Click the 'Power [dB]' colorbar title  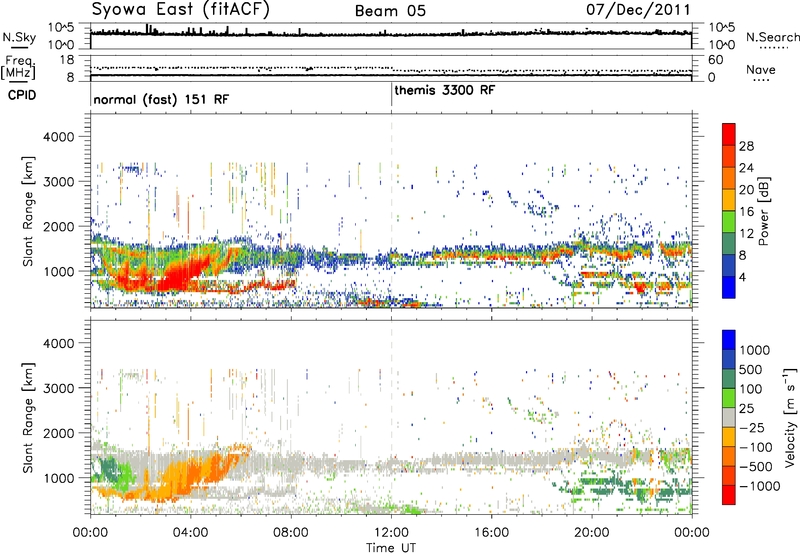763,211
